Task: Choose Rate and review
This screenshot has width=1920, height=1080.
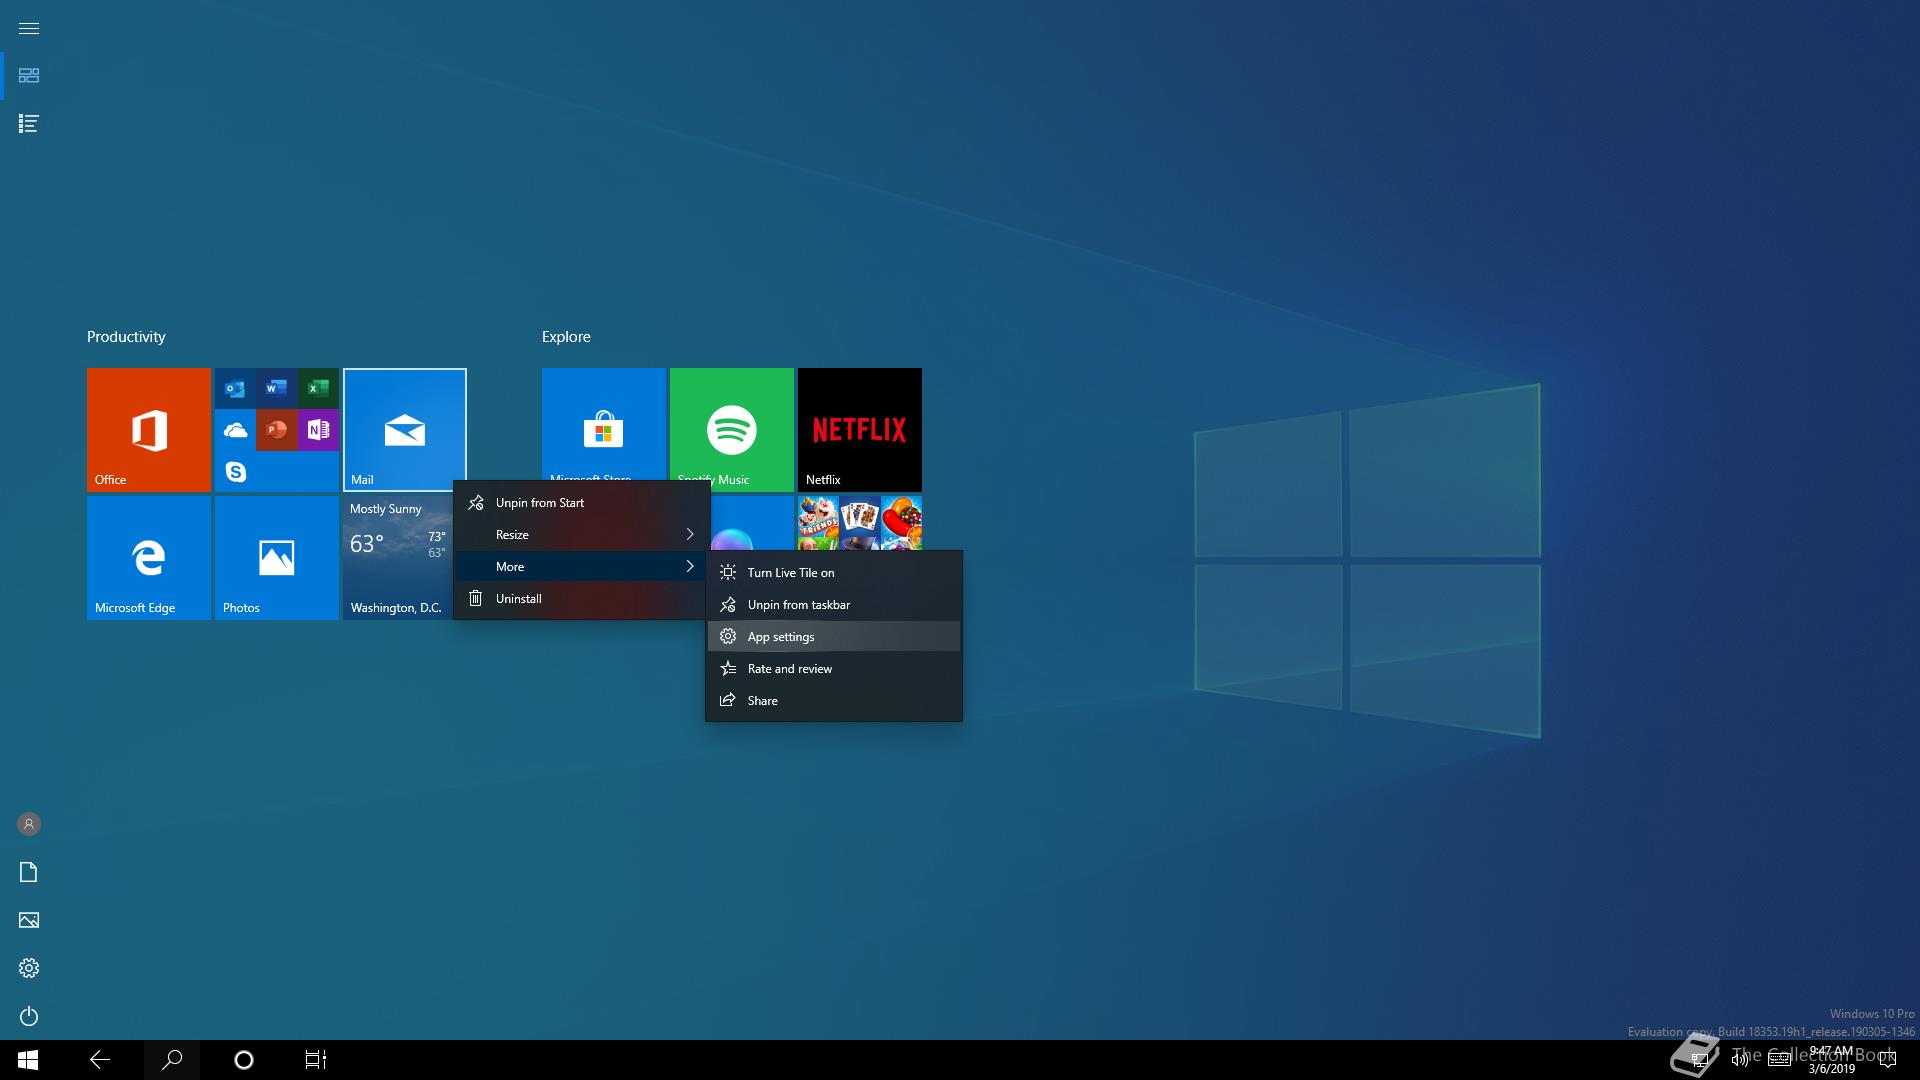Action: [834, 669]
